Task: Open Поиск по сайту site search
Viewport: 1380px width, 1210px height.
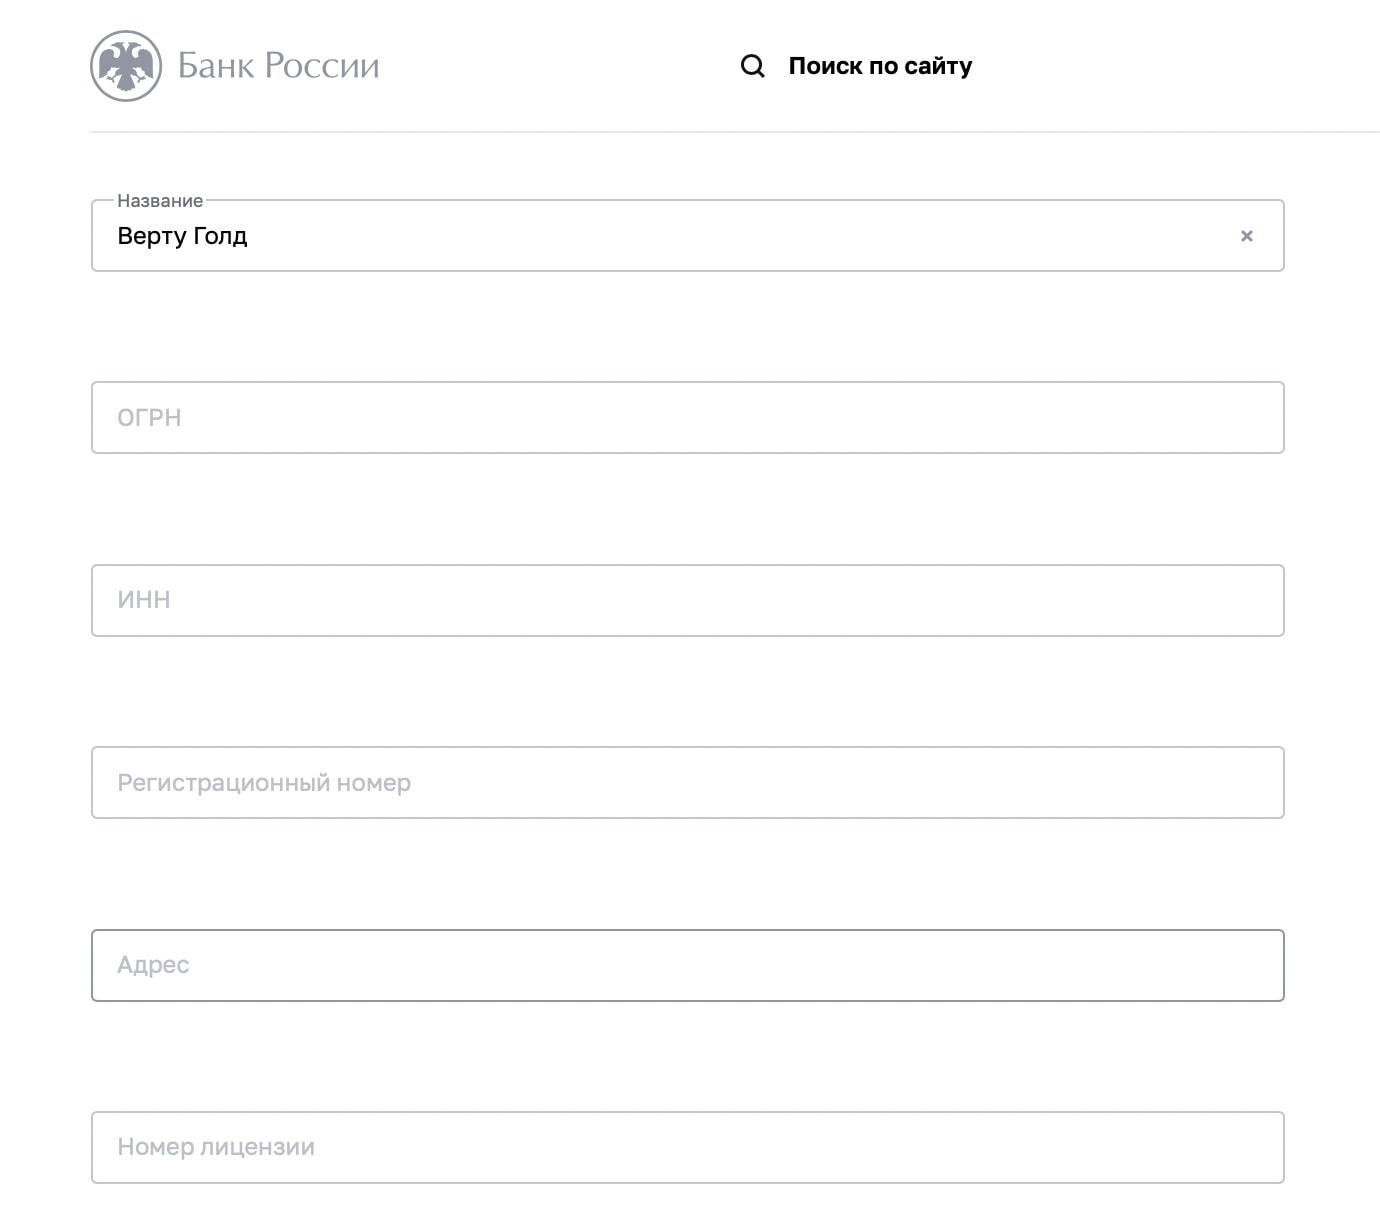Action: 880,66
